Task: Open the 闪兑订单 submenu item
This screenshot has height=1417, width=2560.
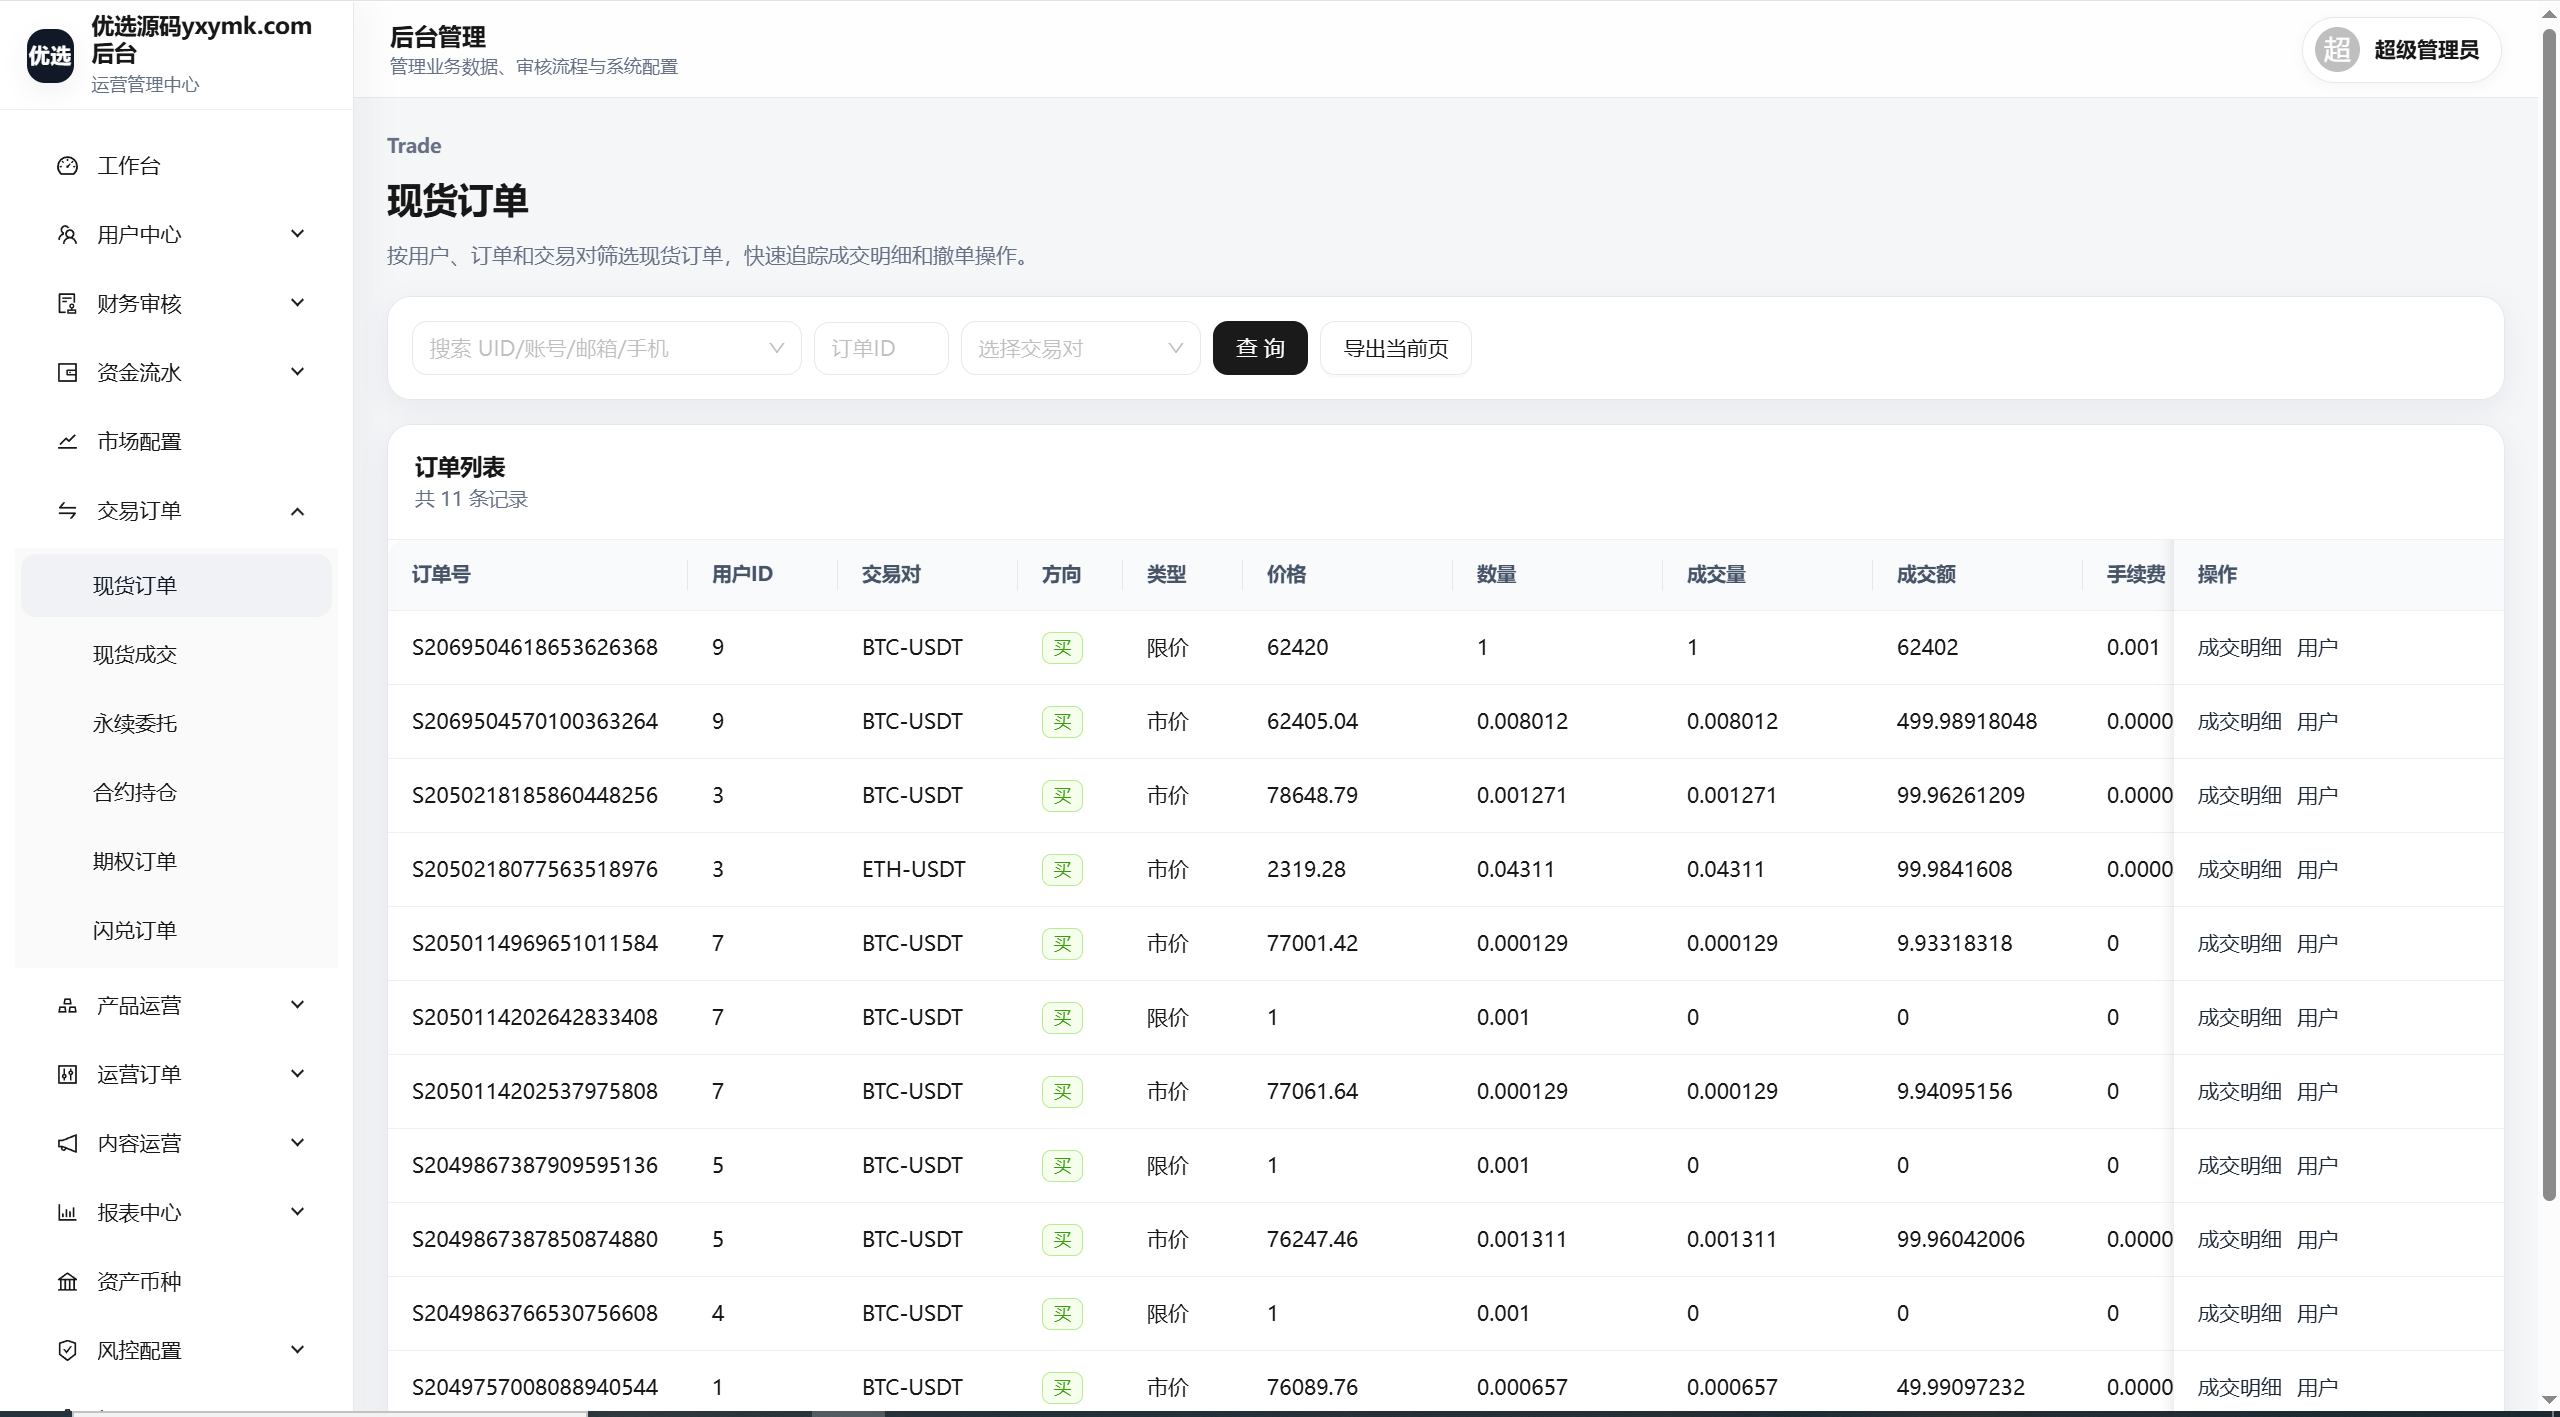Action: click(x=176, y=931)
